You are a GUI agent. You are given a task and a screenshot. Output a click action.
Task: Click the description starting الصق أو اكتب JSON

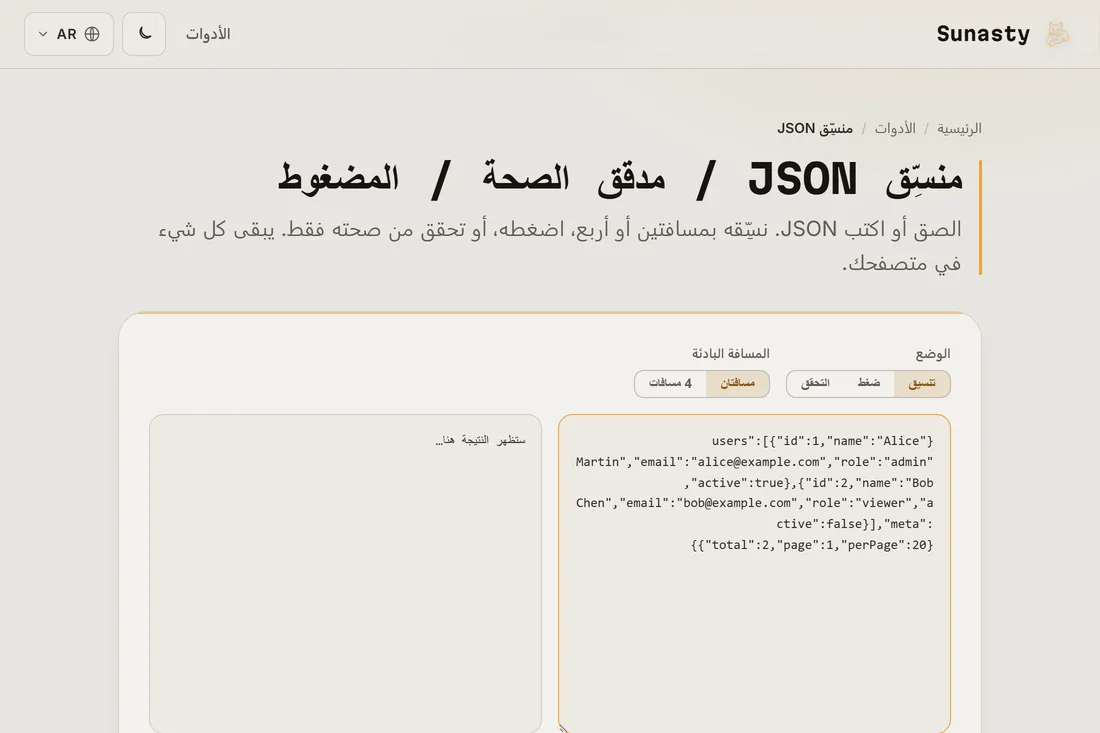coord(560,246)
